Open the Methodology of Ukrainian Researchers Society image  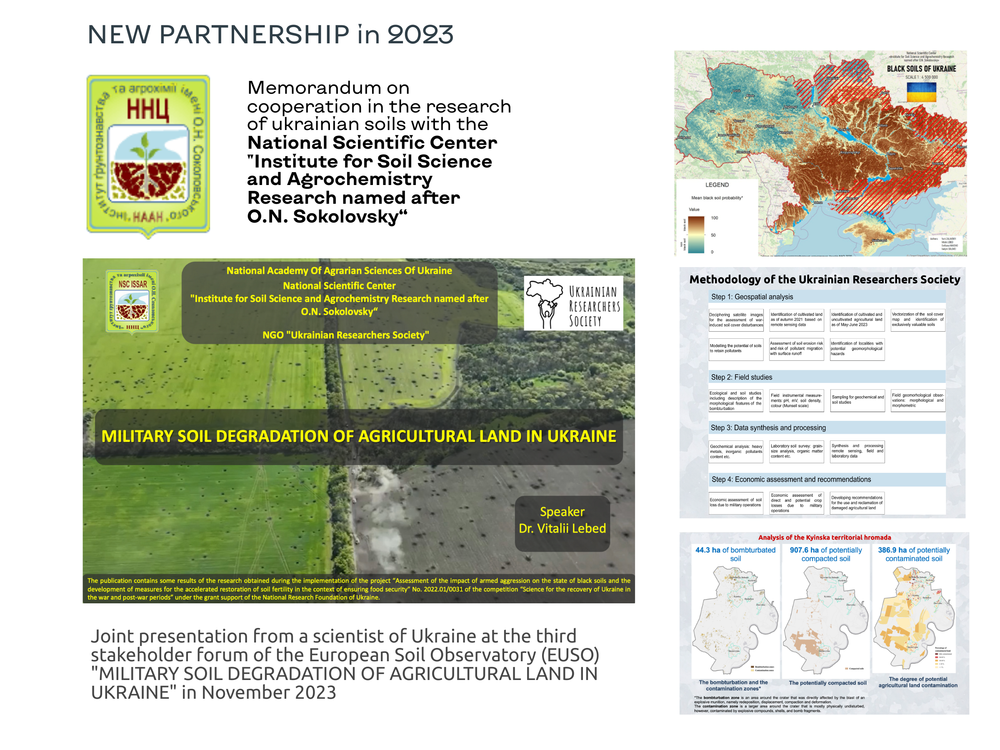point(823,392)
